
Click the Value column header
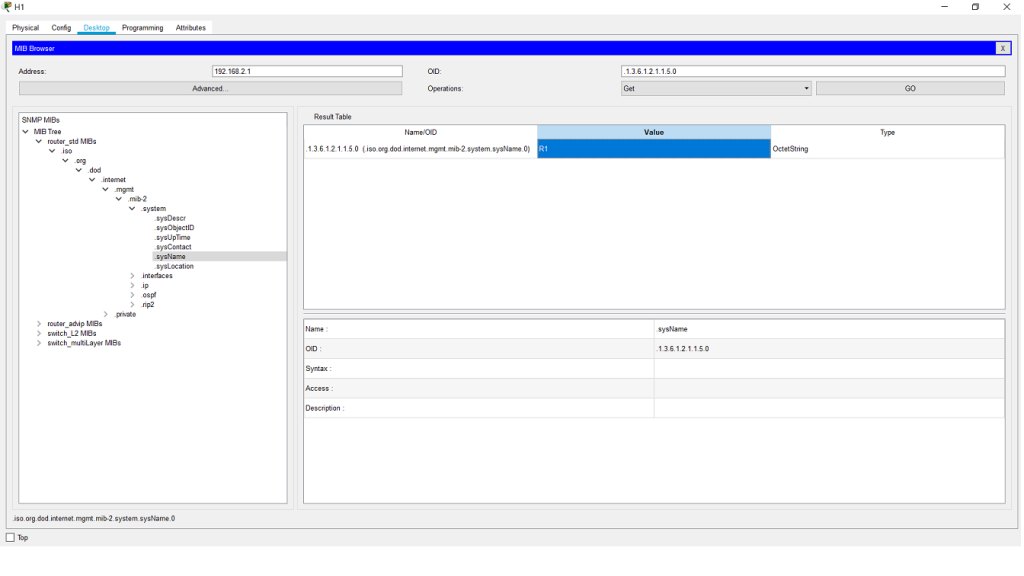pos(653,132)
